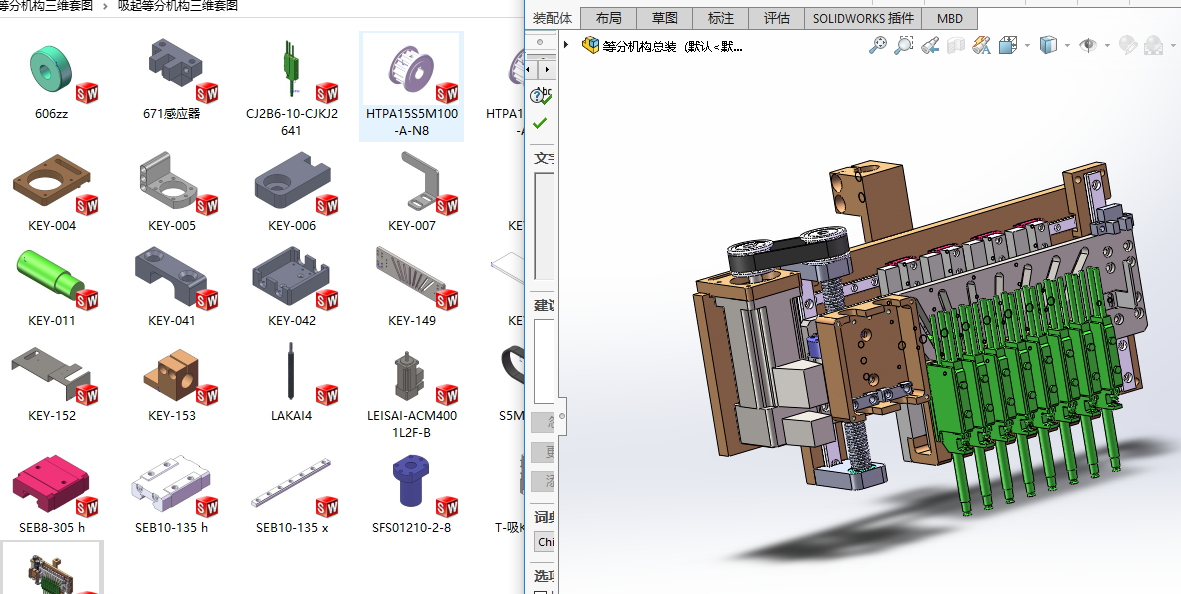Image resolution: width=1181 pixels, height=594 pixels.
Task: Open the View Orientation dropdown arrow
Action: [x=1025, y=46]
